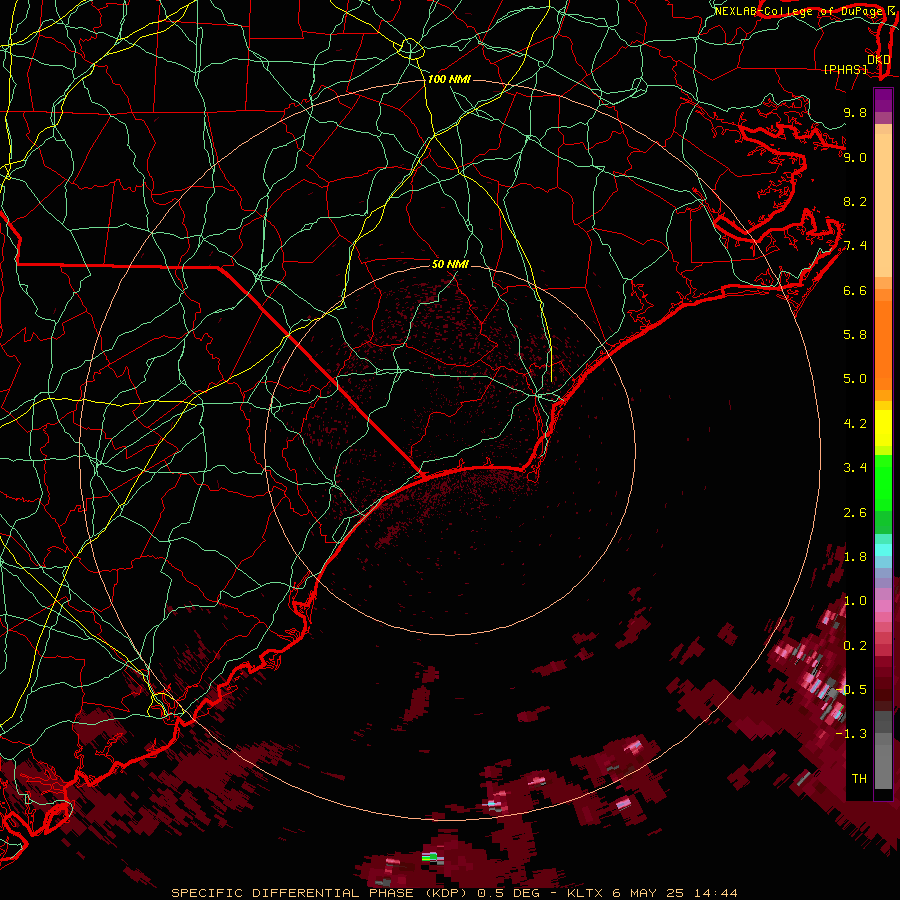Viewport: 900px width, 900px height.
Task: Click the 2.6 scale value
Action: point(855,513)
